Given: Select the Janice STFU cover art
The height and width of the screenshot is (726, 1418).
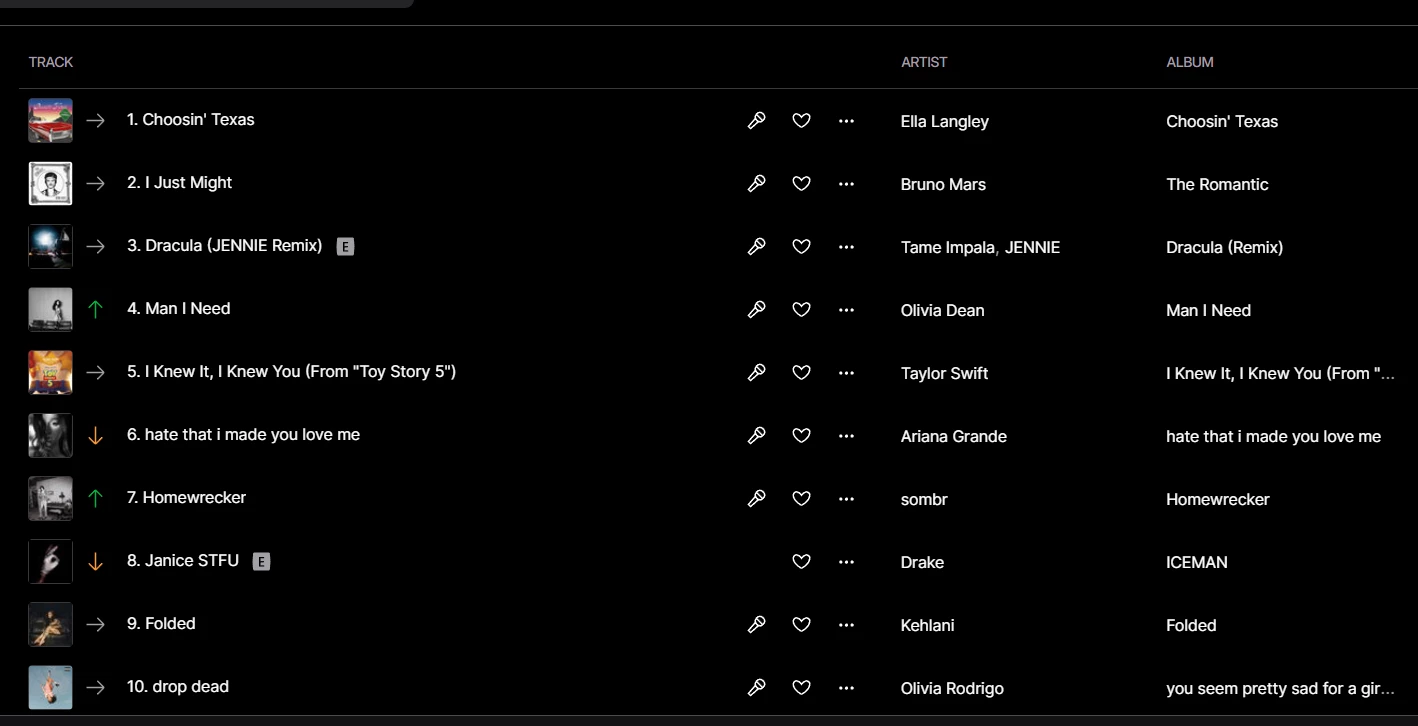Looking at the screenshot, I should click(50, 561).
